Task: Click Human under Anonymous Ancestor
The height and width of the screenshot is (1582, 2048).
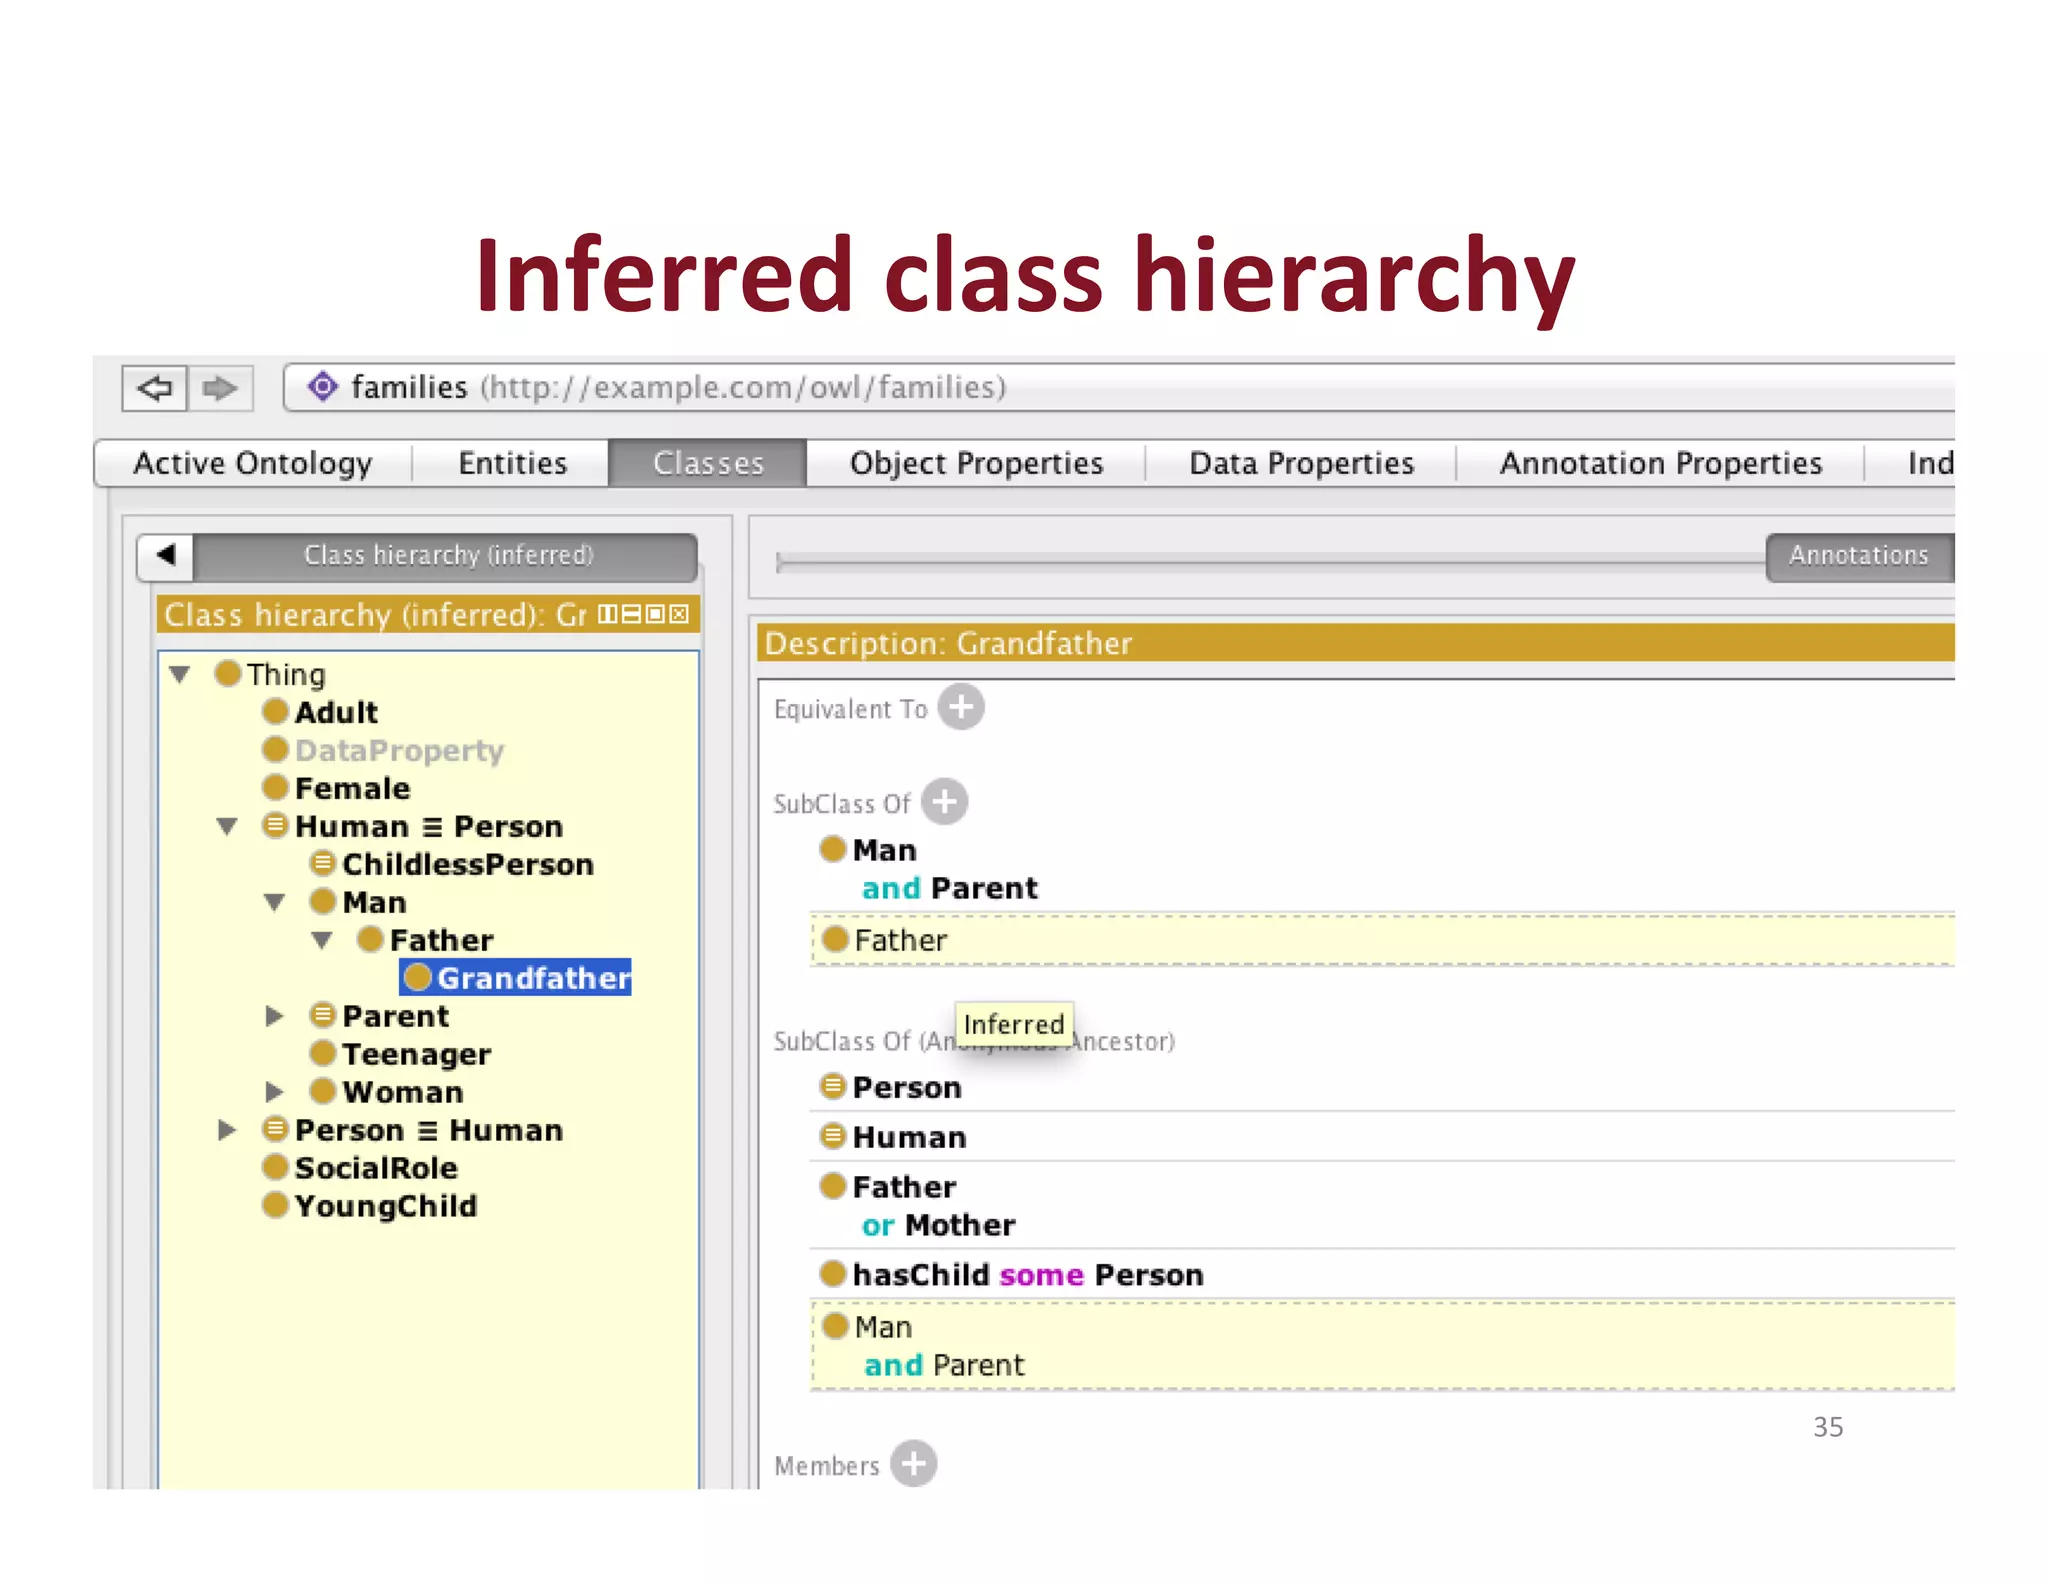Action: point(909,1137)
